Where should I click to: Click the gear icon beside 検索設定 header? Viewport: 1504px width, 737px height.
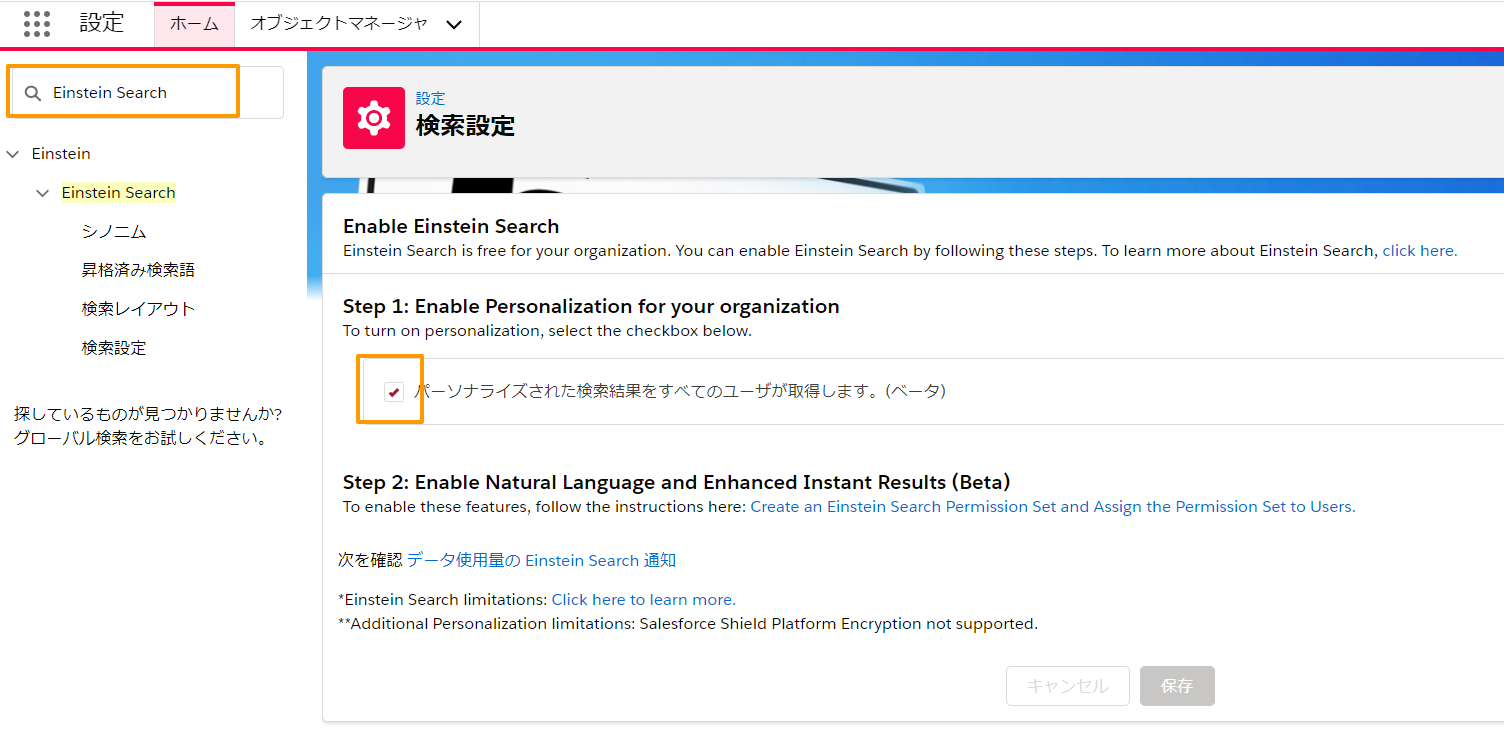coord(373,118)
